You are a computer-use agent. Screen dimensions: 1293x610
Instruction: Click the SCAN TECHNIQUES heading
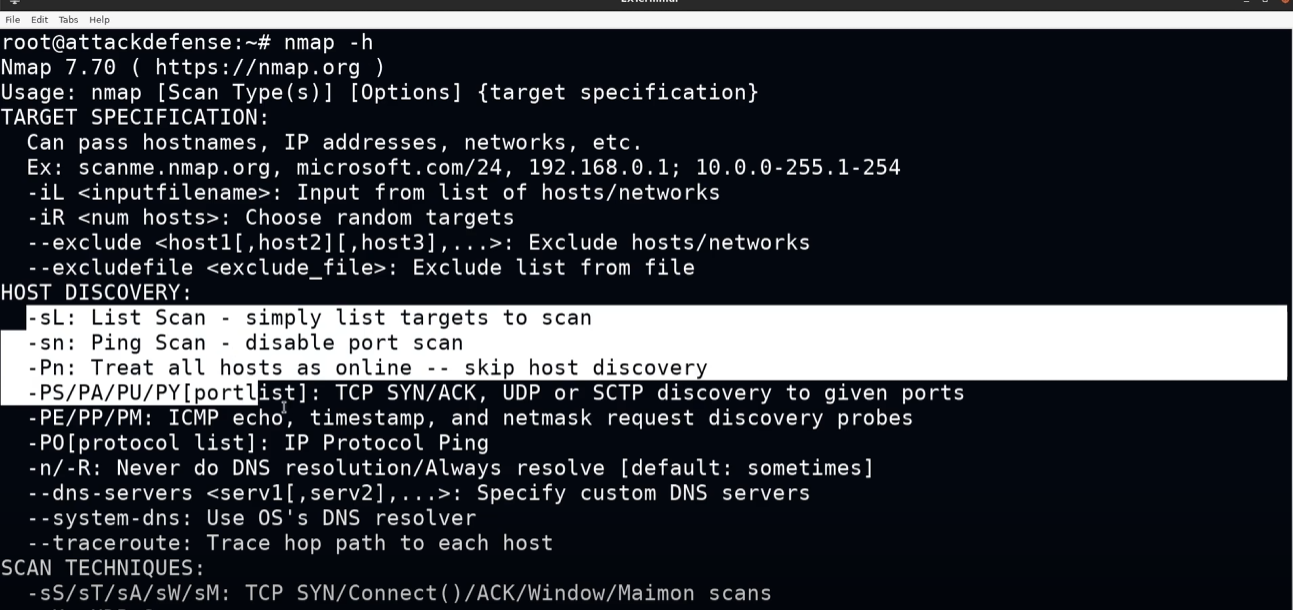pyautogui.click(x=102, y=568)
